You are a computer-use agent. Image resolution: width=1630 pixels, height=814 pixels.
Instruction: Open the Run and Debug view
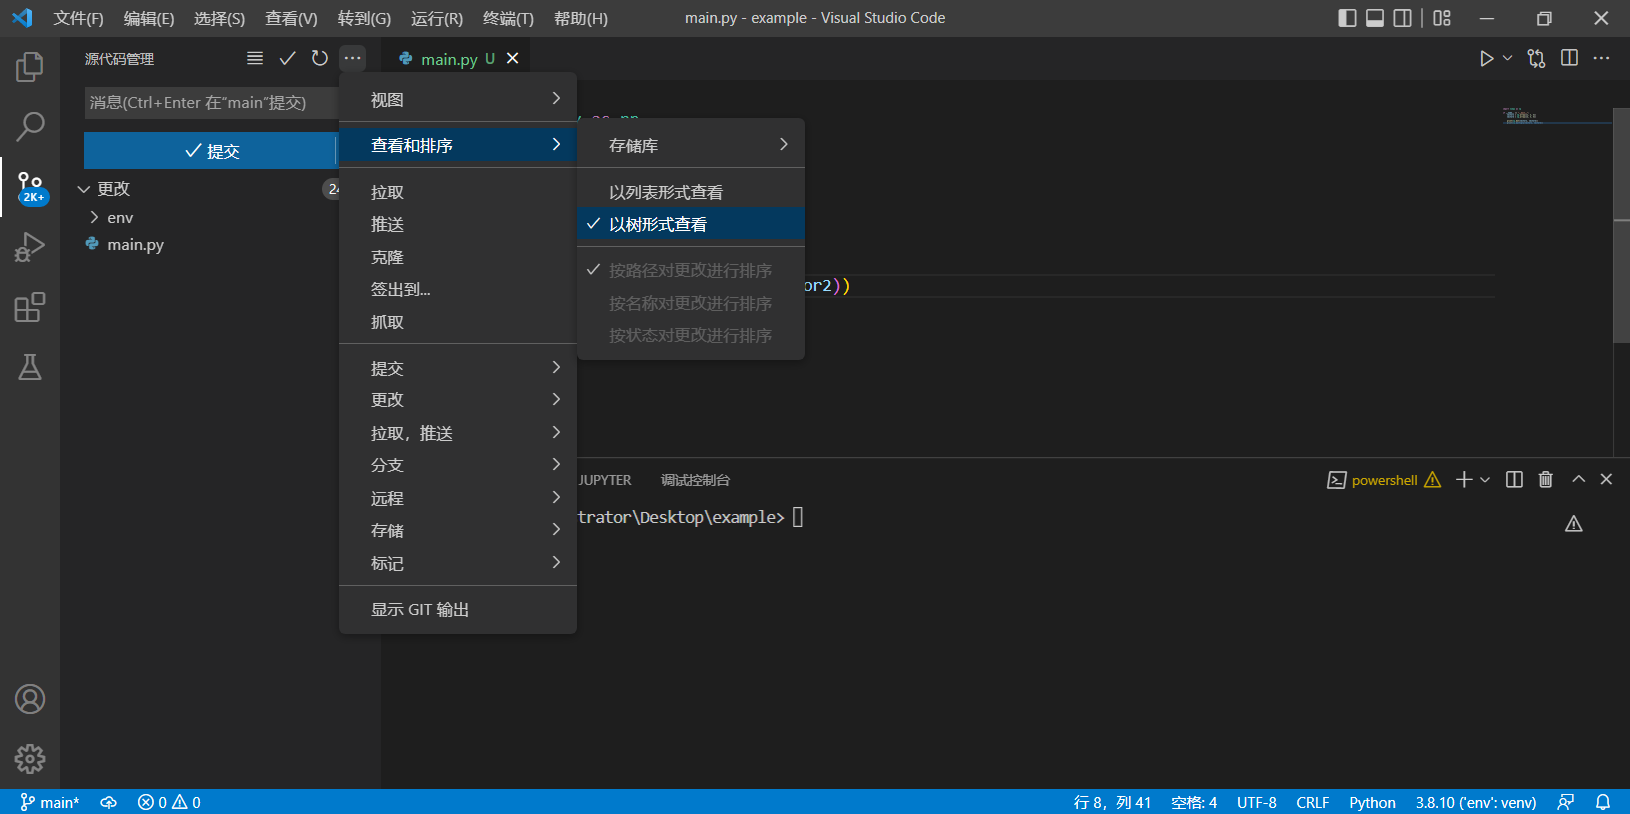click(x=30, y=247)
